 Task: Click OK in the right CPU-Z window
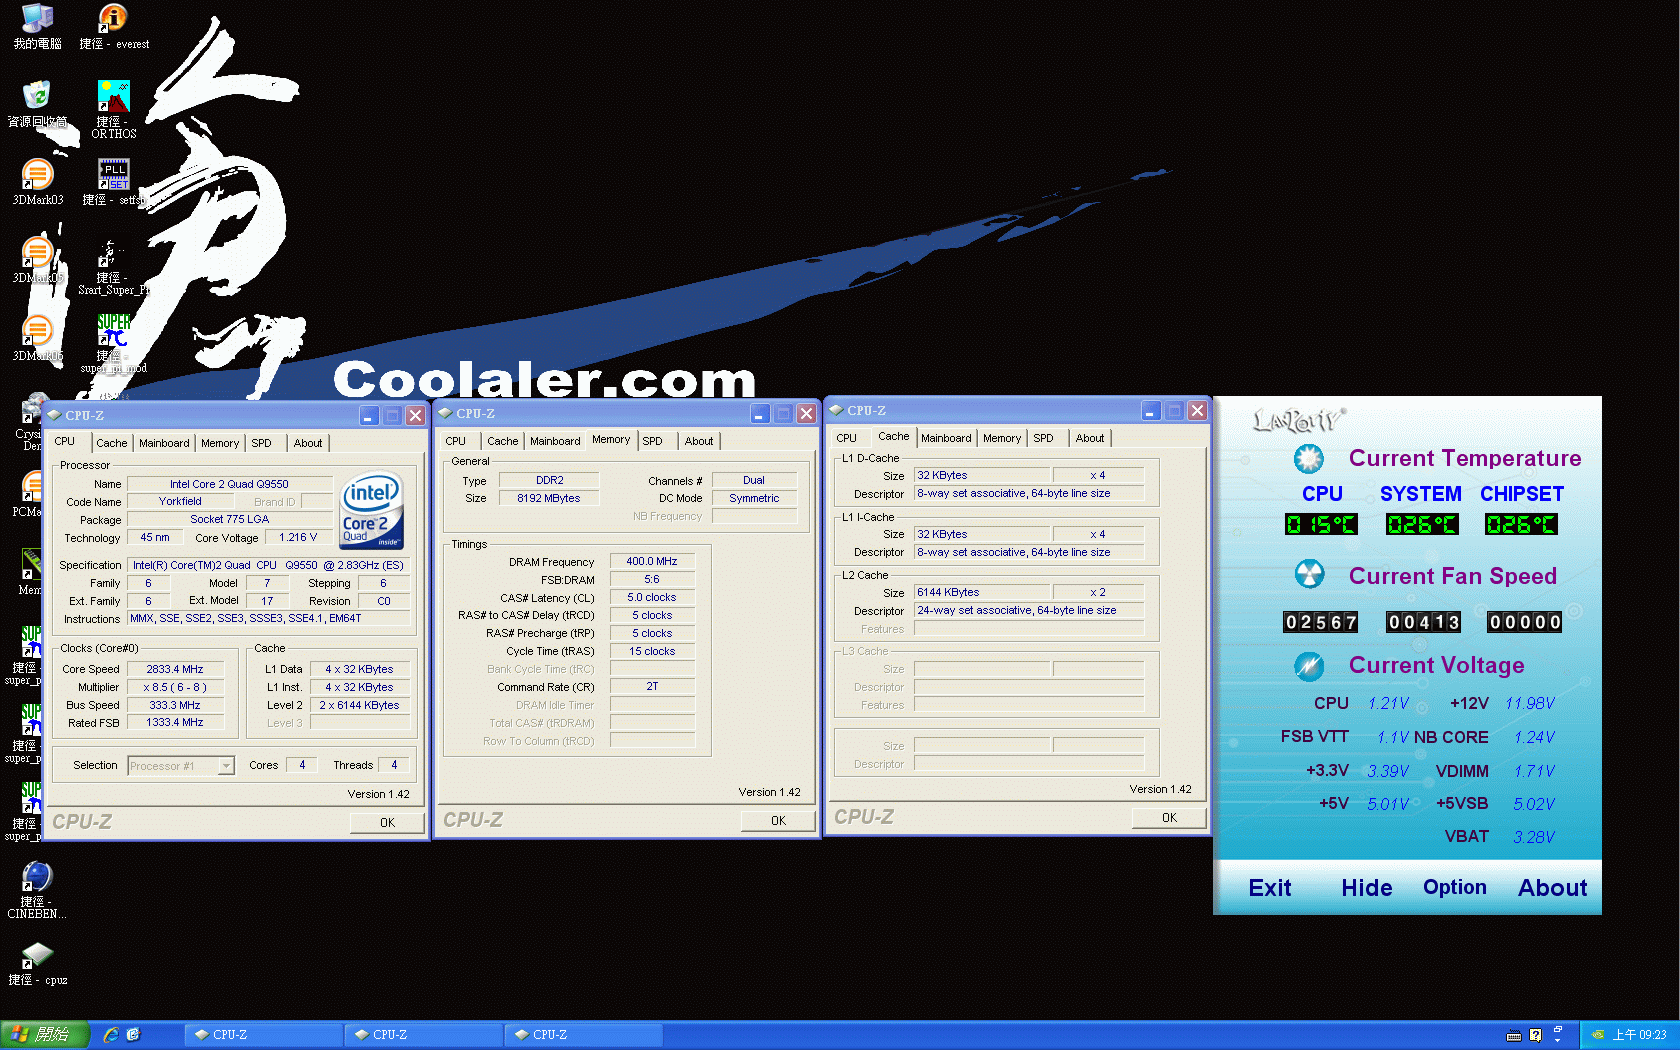point(1169,817)
